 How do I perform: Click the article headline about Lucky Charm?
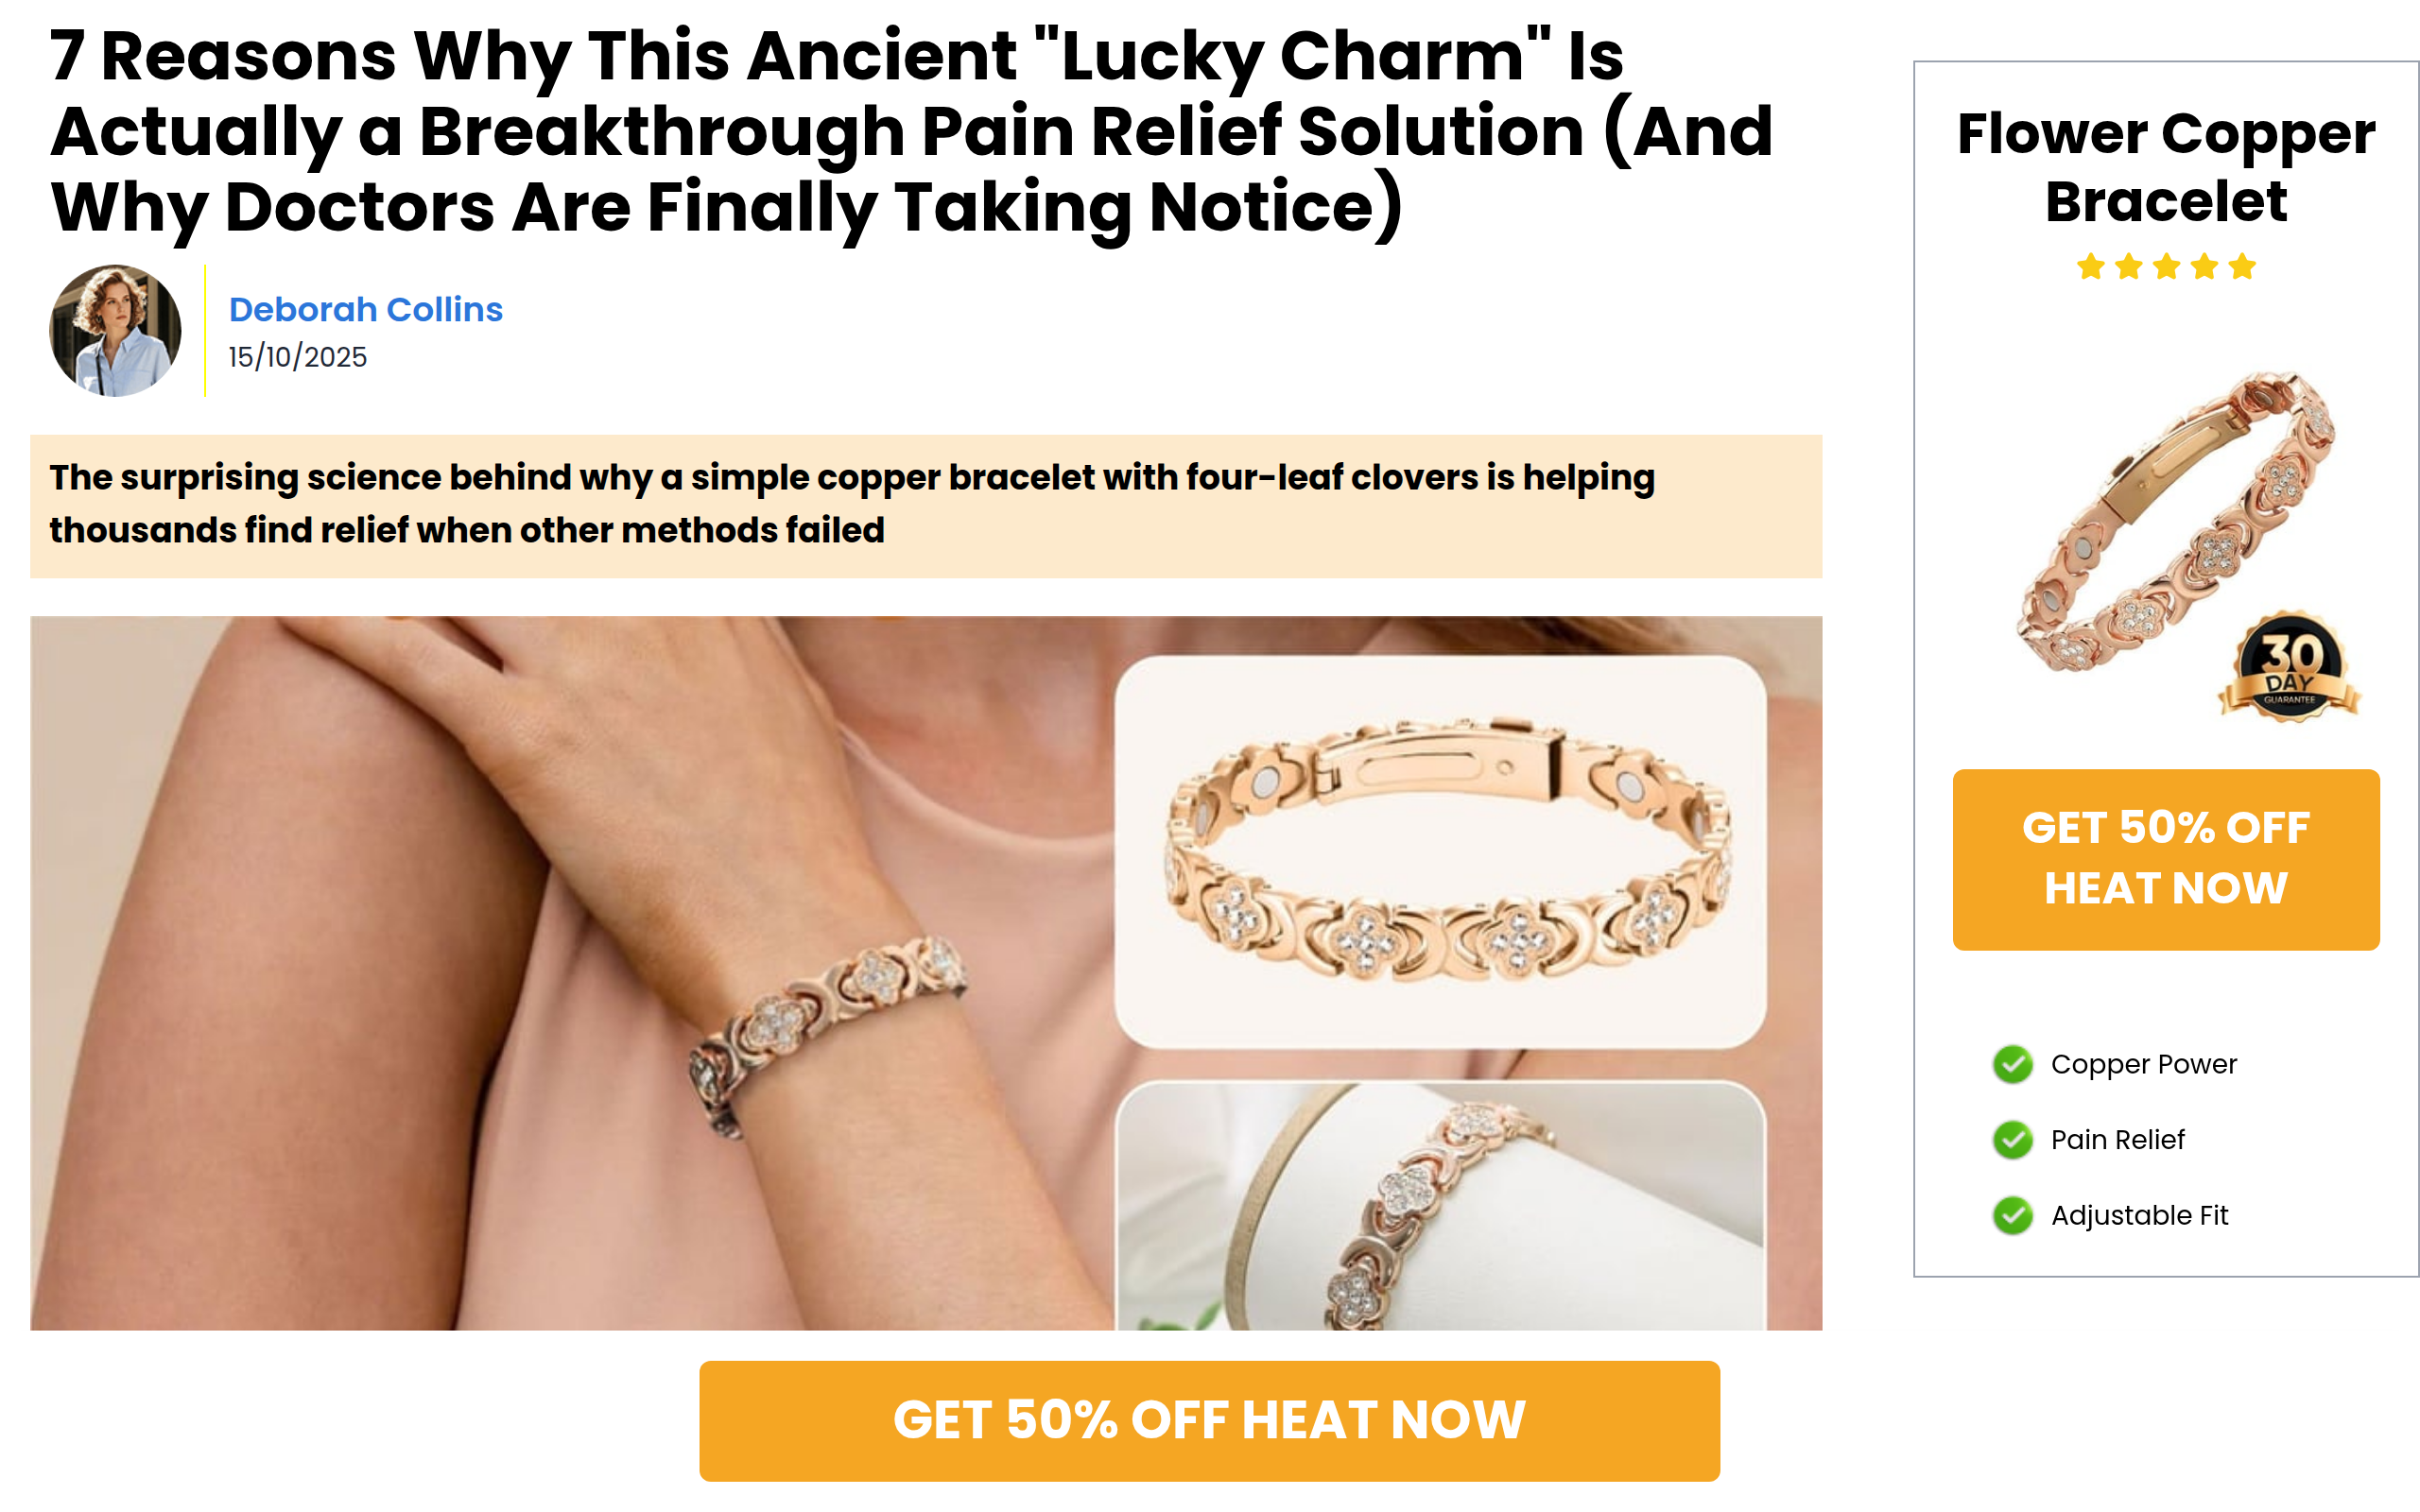(911, 131)
